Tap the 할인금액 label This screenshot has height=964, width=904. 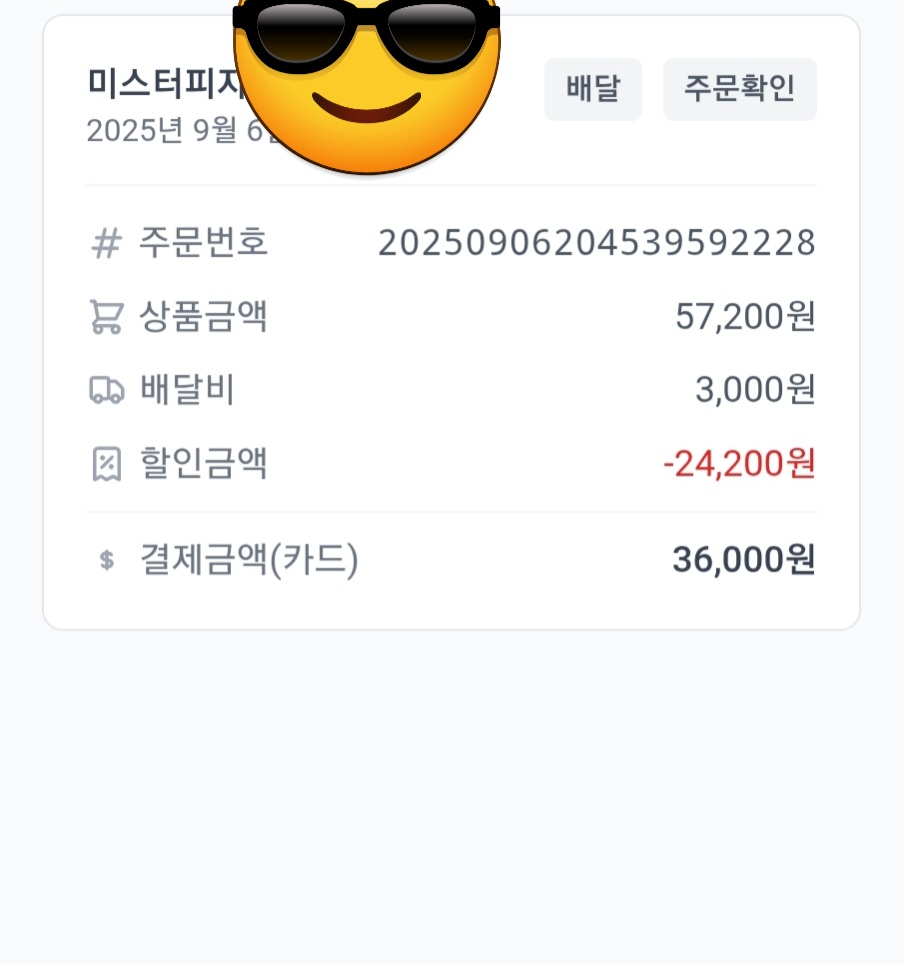pos(203,464)
